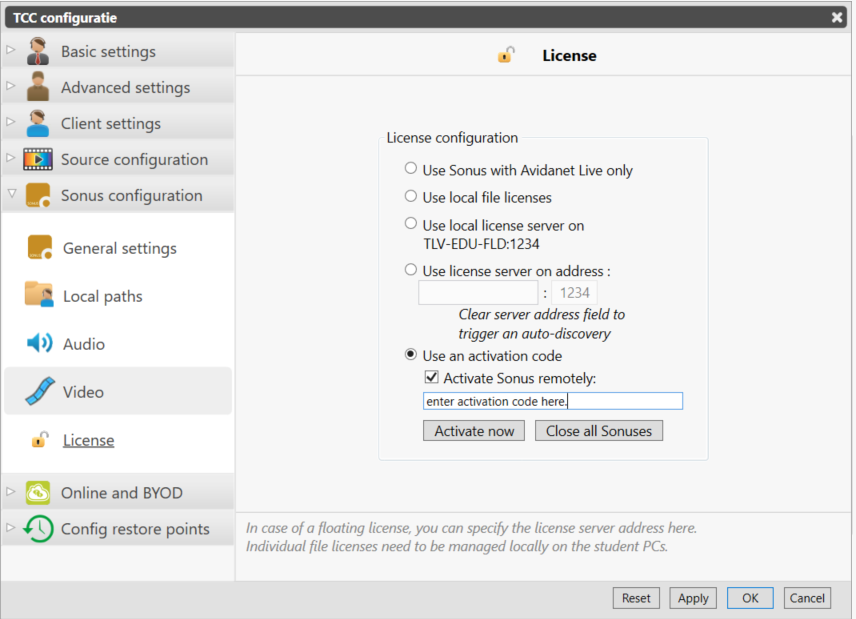
Task: Open the Audio speaker icon
Action: (x=39, y=343)
